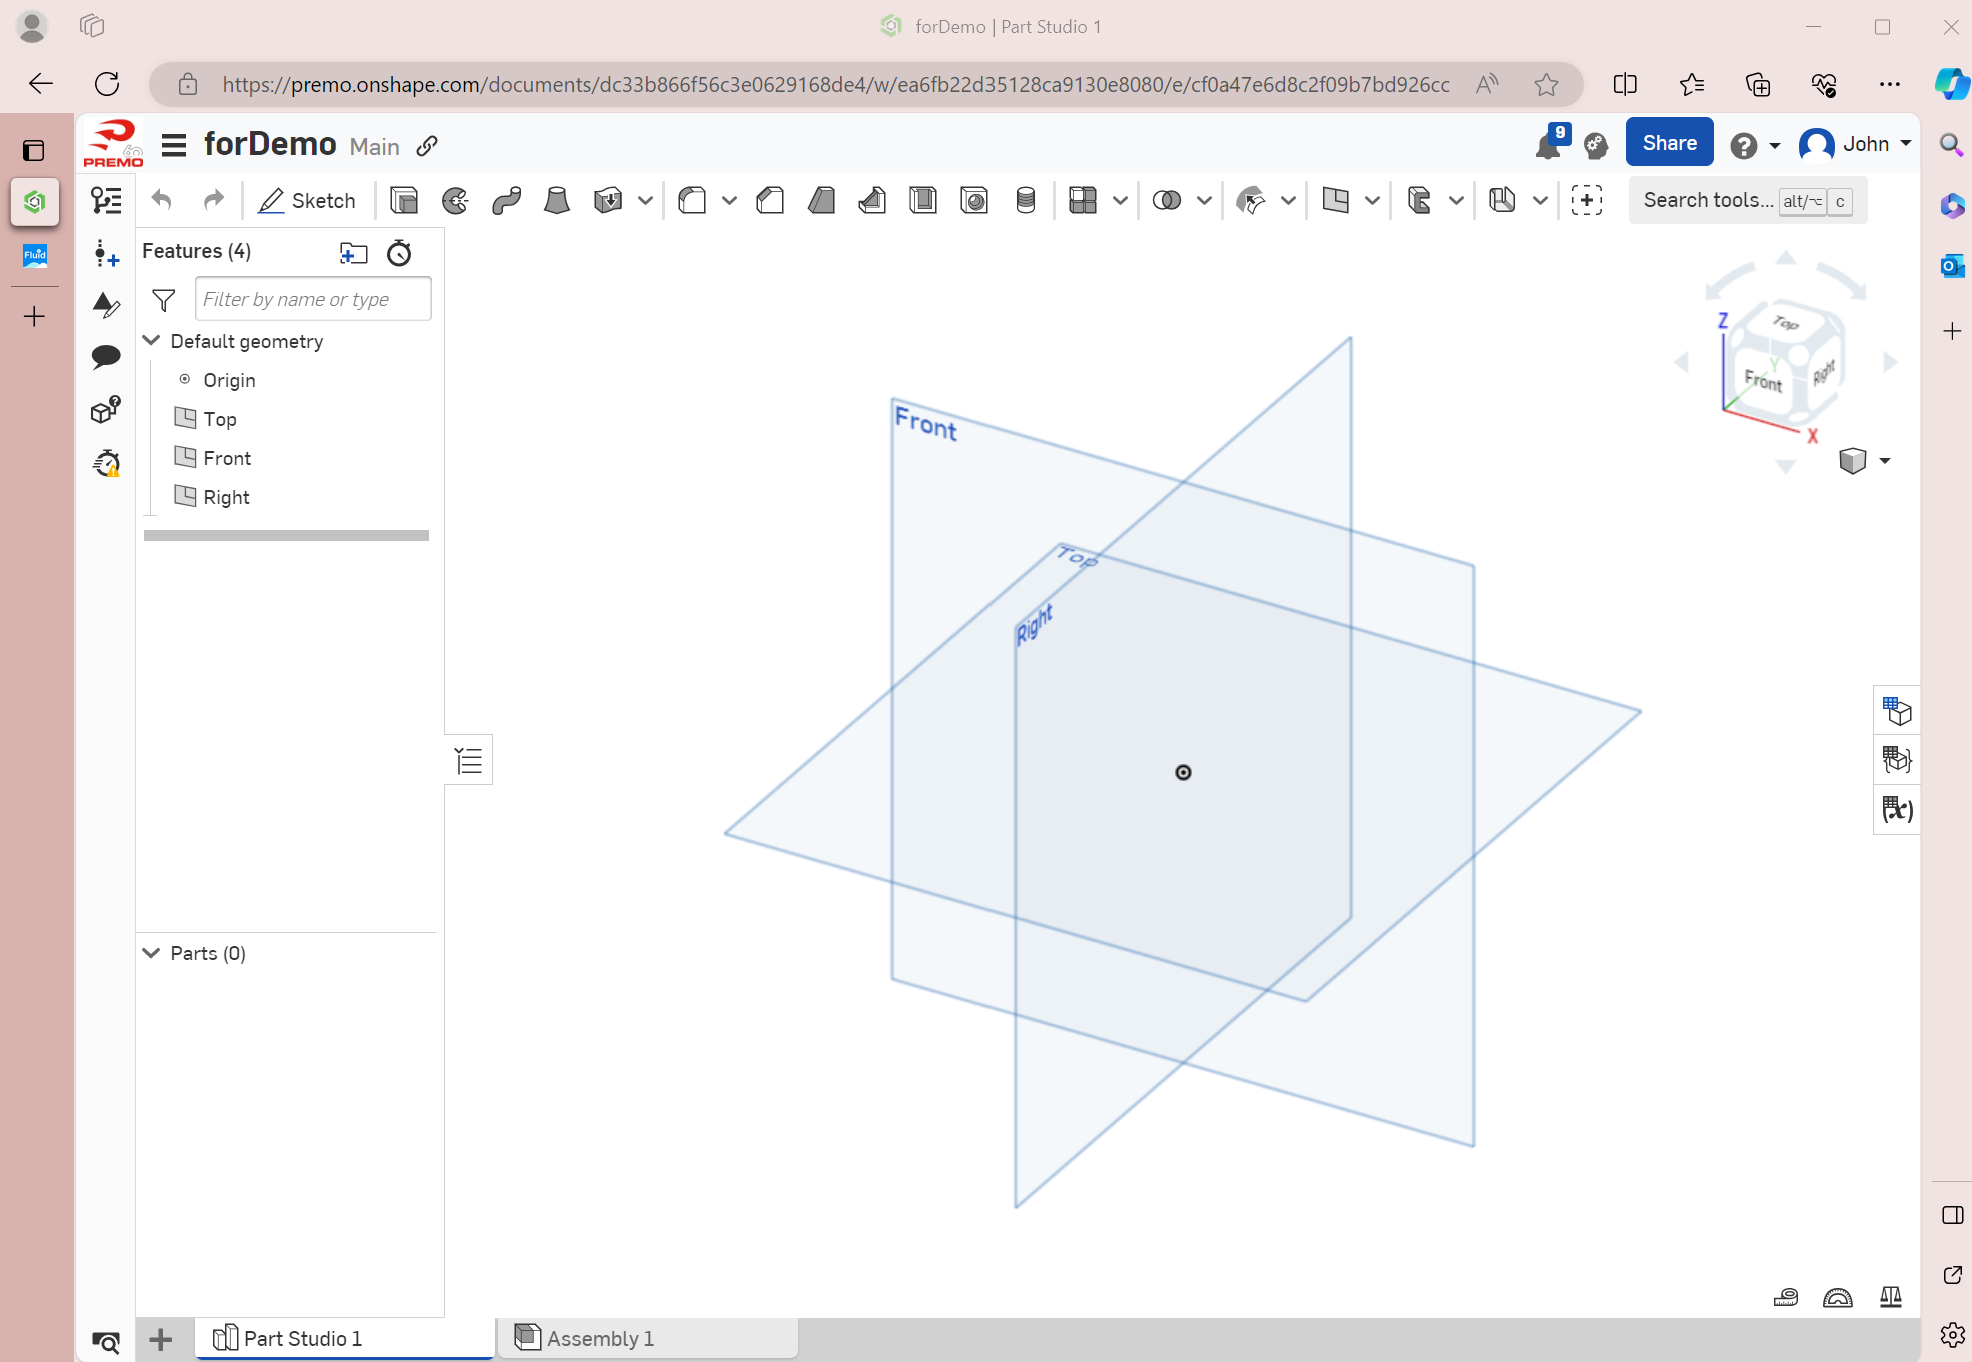Select the Extrude tool icon
The height and width of the screenshot is (1362, 1972).
(404, 201)
